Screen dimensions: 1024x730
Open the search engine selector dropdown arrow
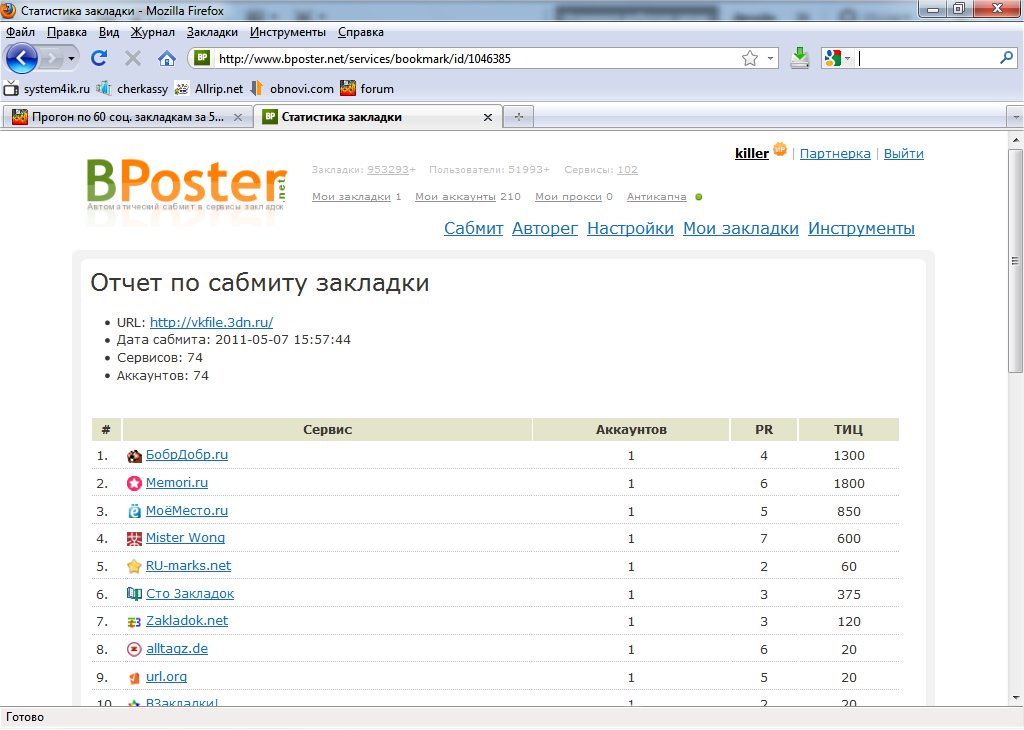coord(848,59)
